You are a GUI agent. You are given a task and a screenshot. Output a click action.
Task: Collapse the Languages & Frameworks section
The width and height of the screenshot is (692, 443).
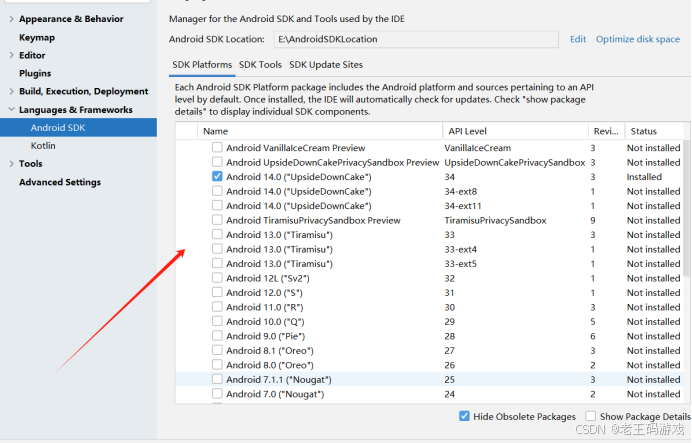pyautogui.click(x=11, y=109)
